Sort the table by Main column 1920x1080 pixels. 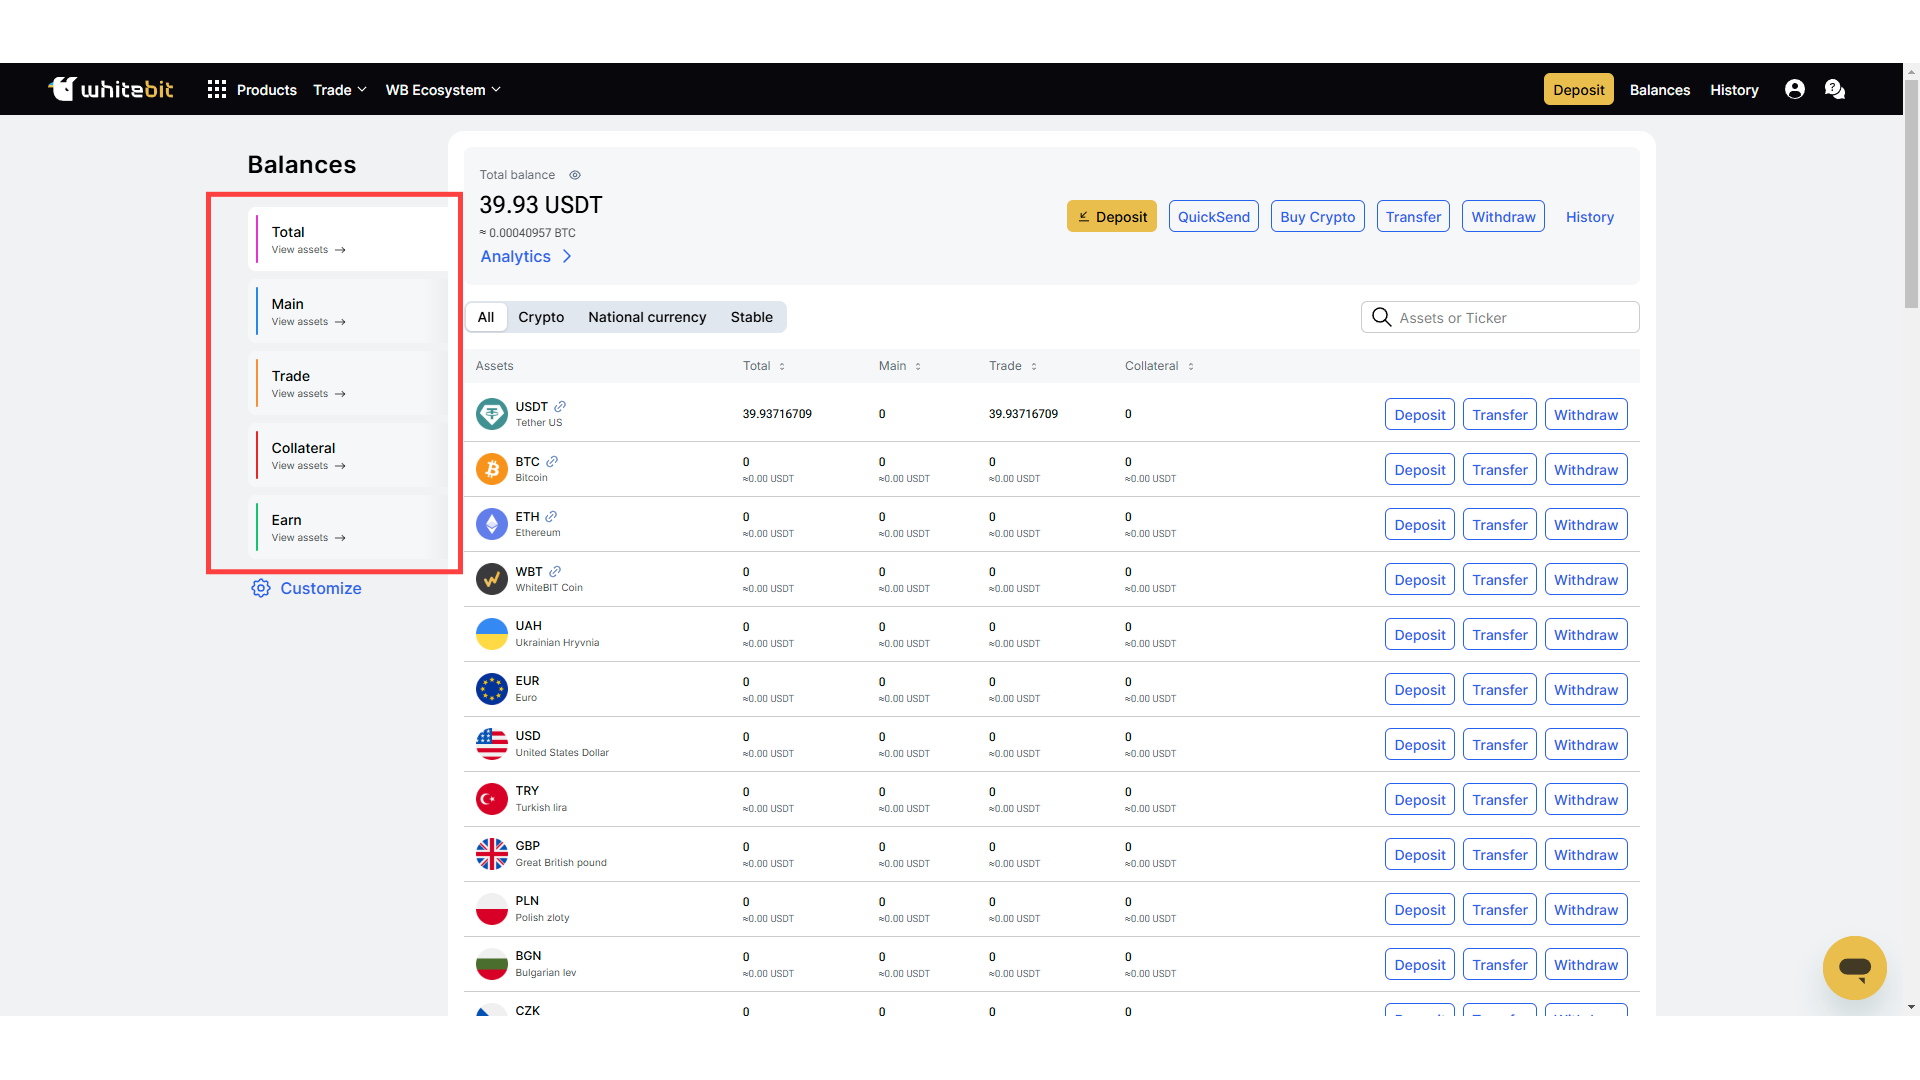point(900,366)
